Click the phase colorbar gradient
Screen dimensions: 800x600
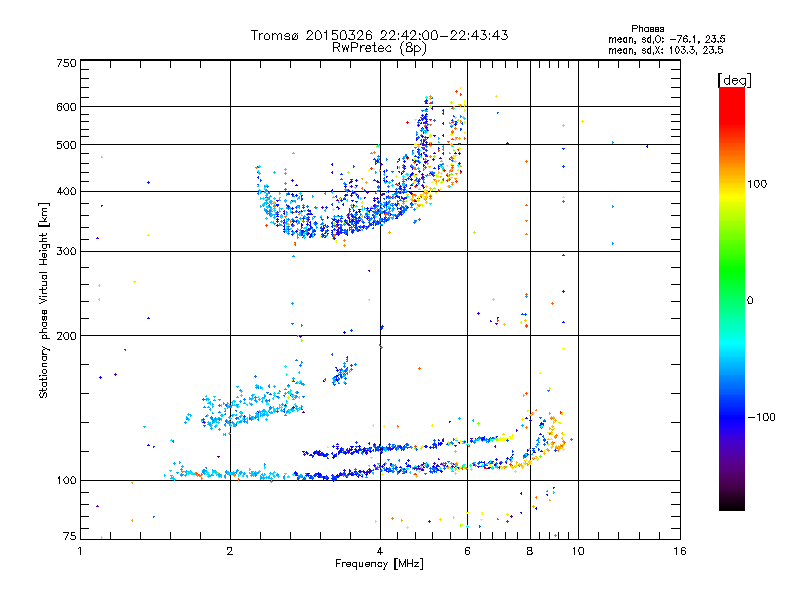pyautogui.click(x=732, y=299)
